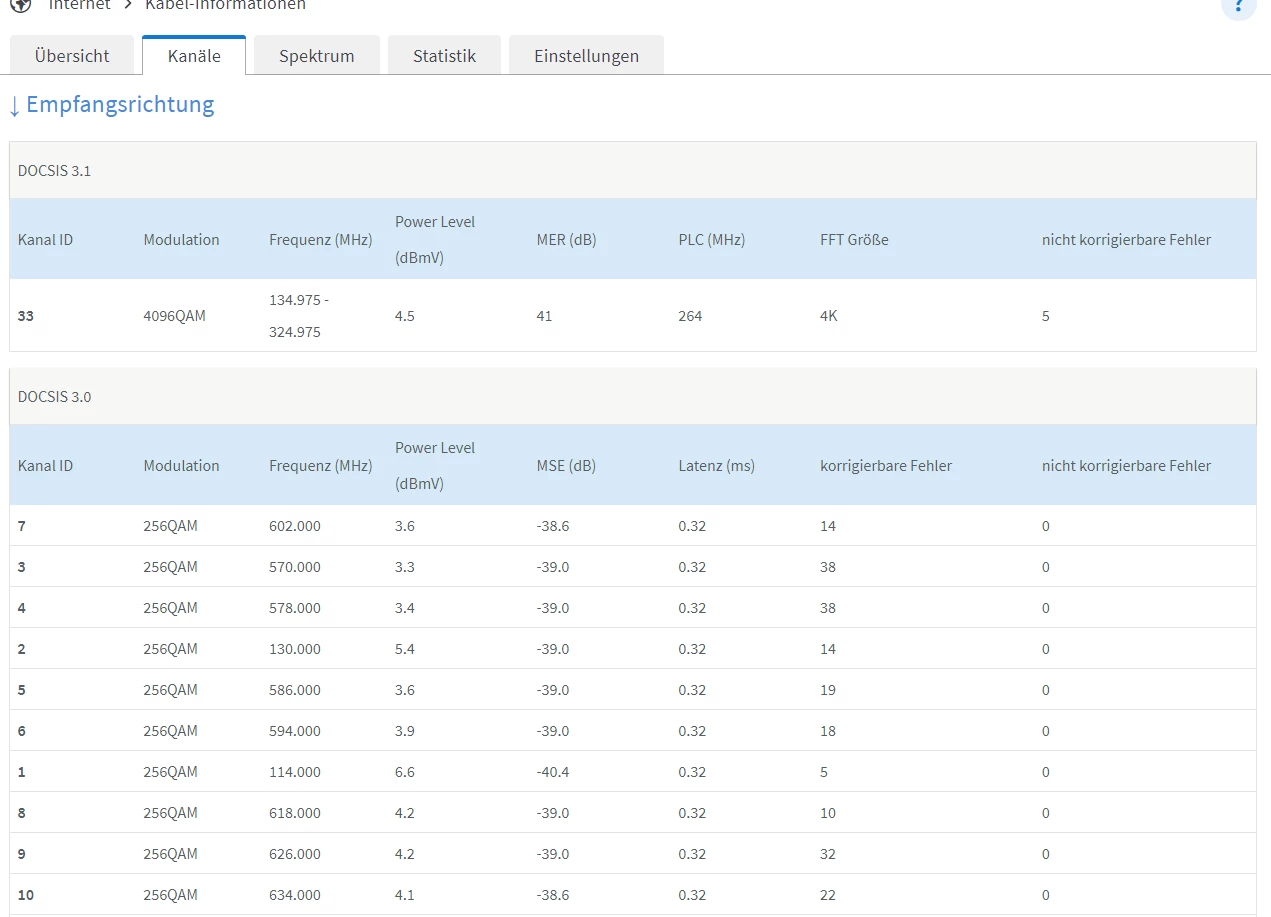Go to the Statistik tab
The height and width of the screenshot is (917, 1271).
tap(444, 56)
